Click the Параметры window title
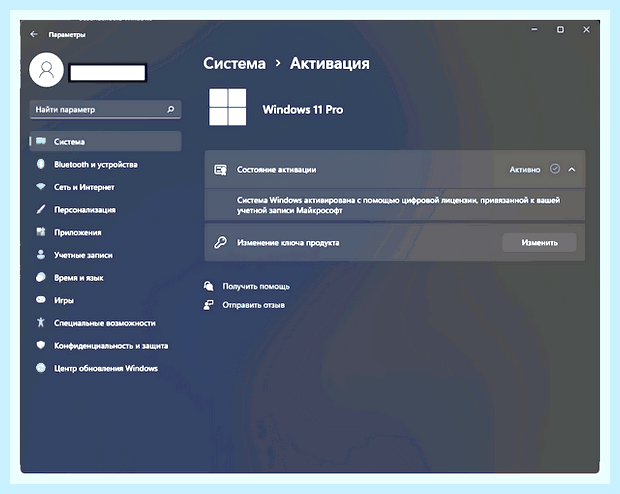The image size is (620, 494). point(67,35)
